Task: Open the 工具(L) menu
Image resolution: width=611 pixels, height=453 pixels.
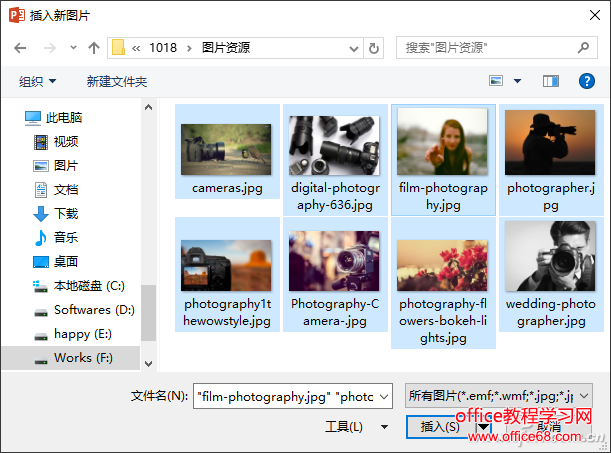Action: [x=355, y=427]
